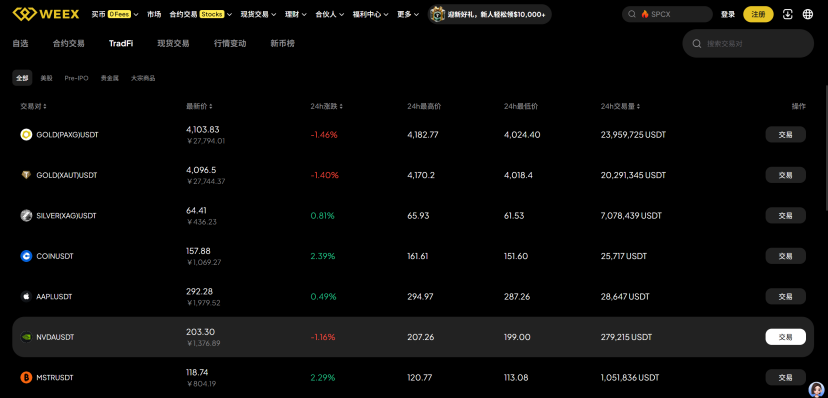
Task: Focus the 搜索交易对 search field
Action: tap(748, 44)
